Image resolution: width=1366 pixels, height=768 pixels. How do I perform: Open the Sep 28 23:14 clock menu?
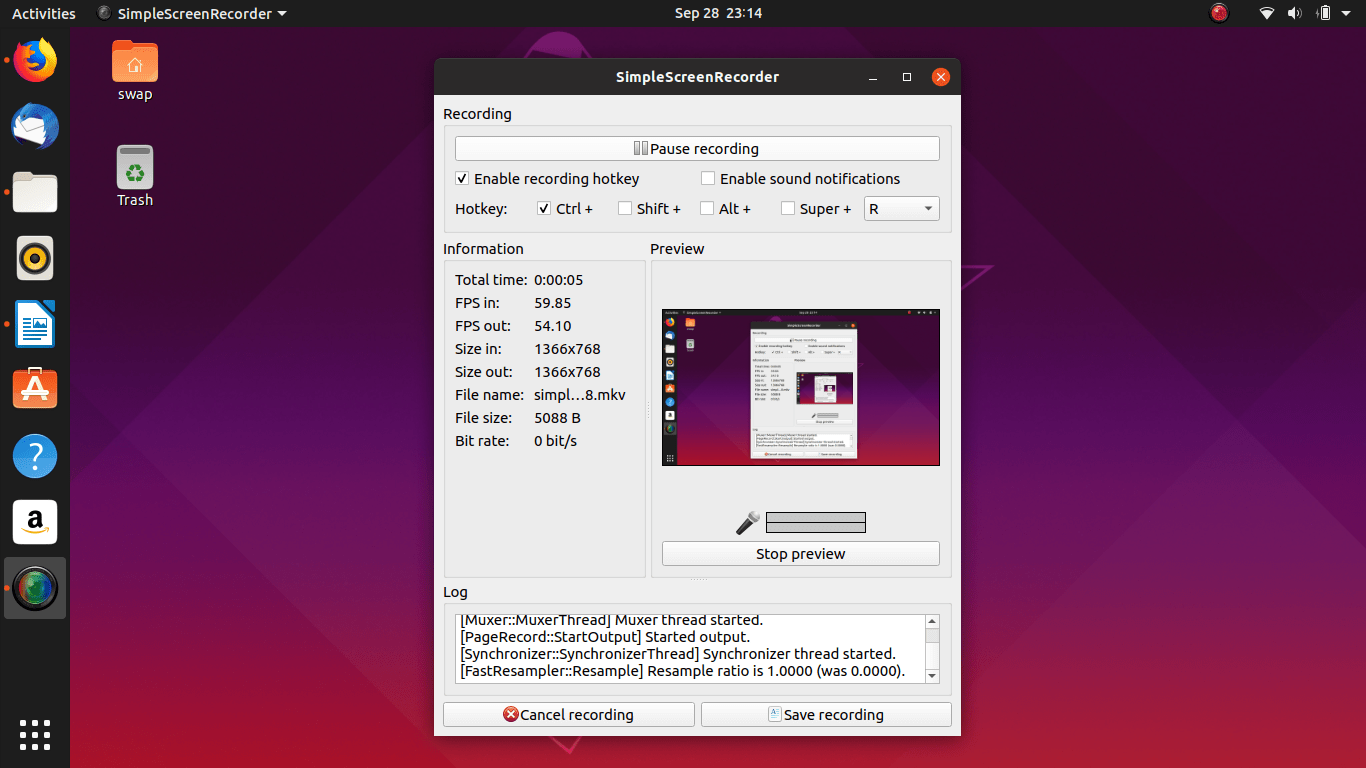click(x=718, y=13)
